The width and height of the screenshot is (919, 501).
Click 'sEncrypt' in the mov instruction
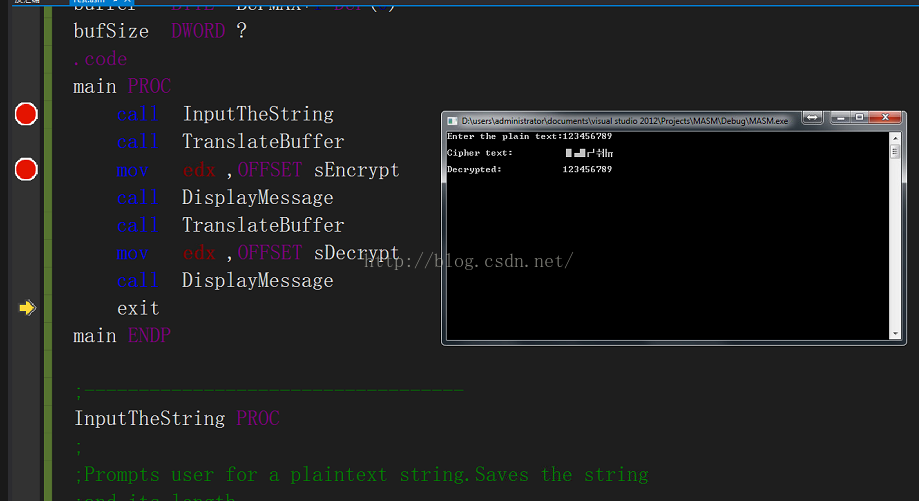pyautogui.click(x=356, y=170)
